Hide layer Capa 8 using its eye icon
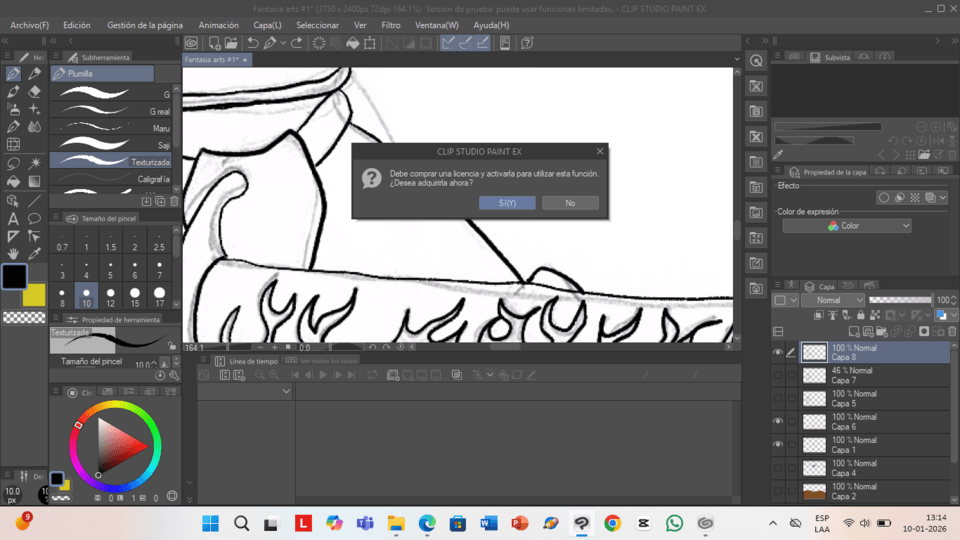960x540 pixels. pyautogui.click(x=778, y=352)
